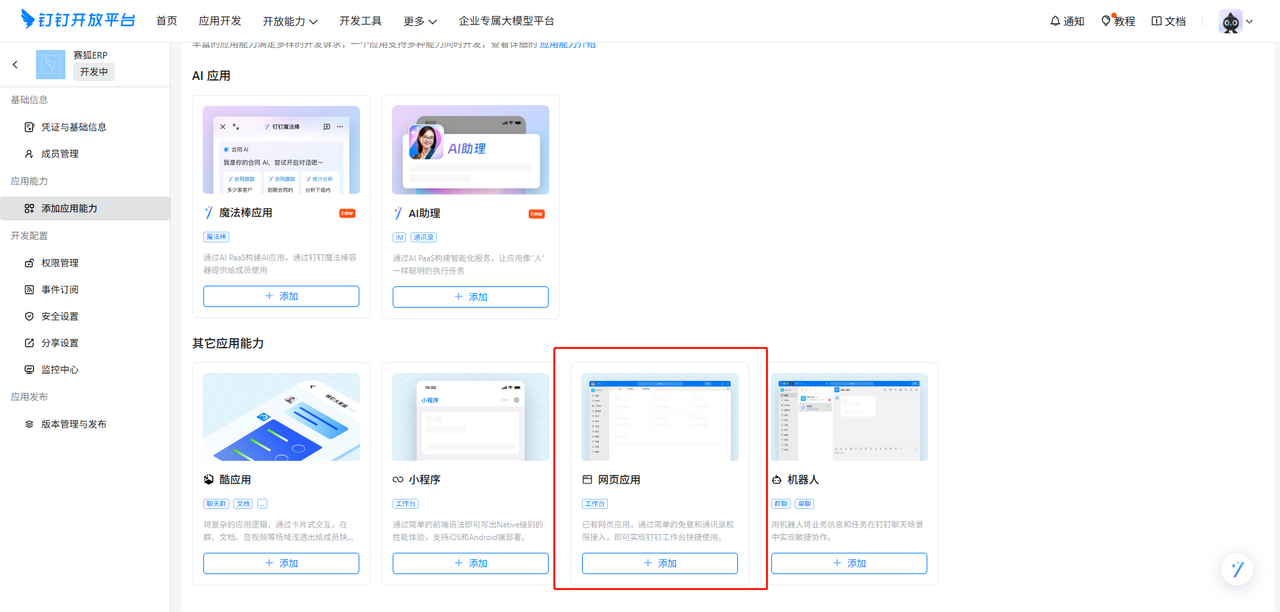
Task: Click the 魔法棒应用 preview thumbnail
Action: click(281, 150)
